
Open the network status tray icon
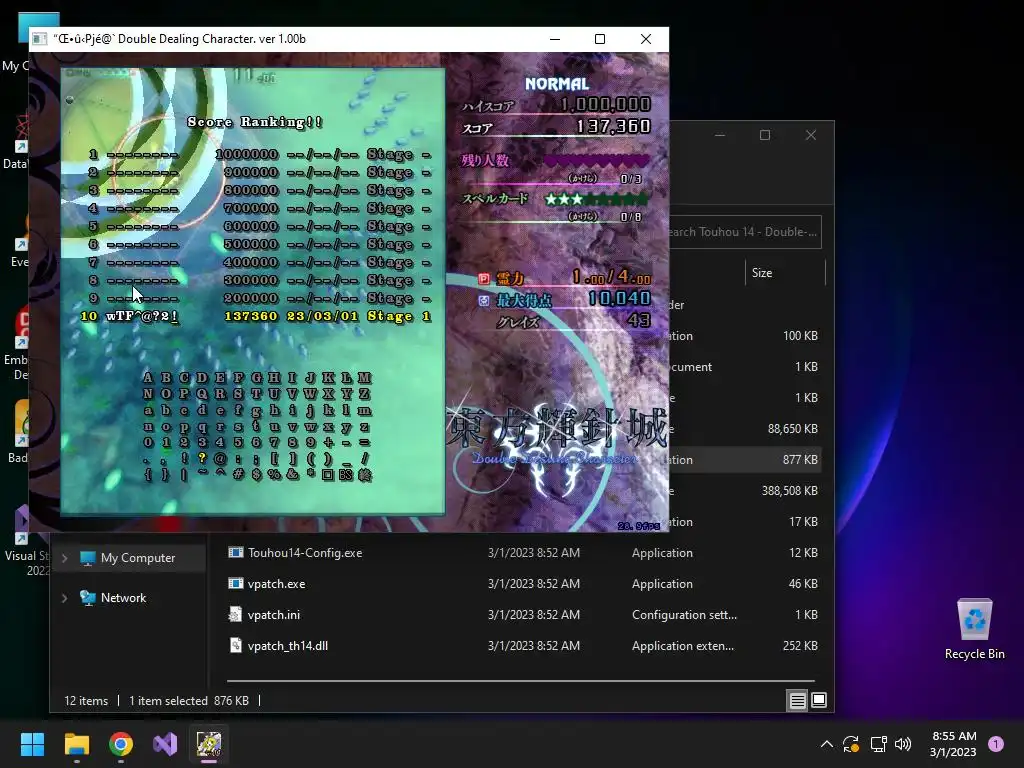(878, 744)
